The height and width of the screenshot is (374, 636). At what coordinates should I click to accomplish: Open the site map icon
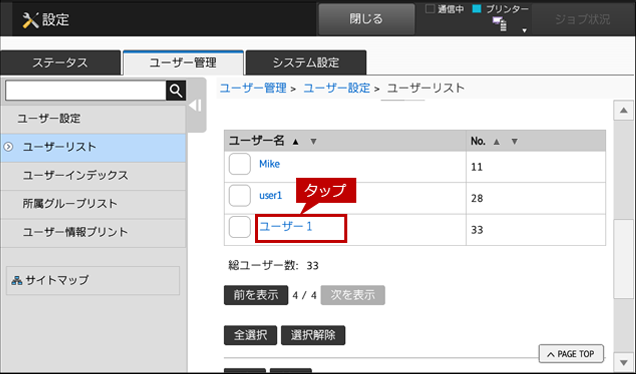pyautogui.click(x=17, y=280)
